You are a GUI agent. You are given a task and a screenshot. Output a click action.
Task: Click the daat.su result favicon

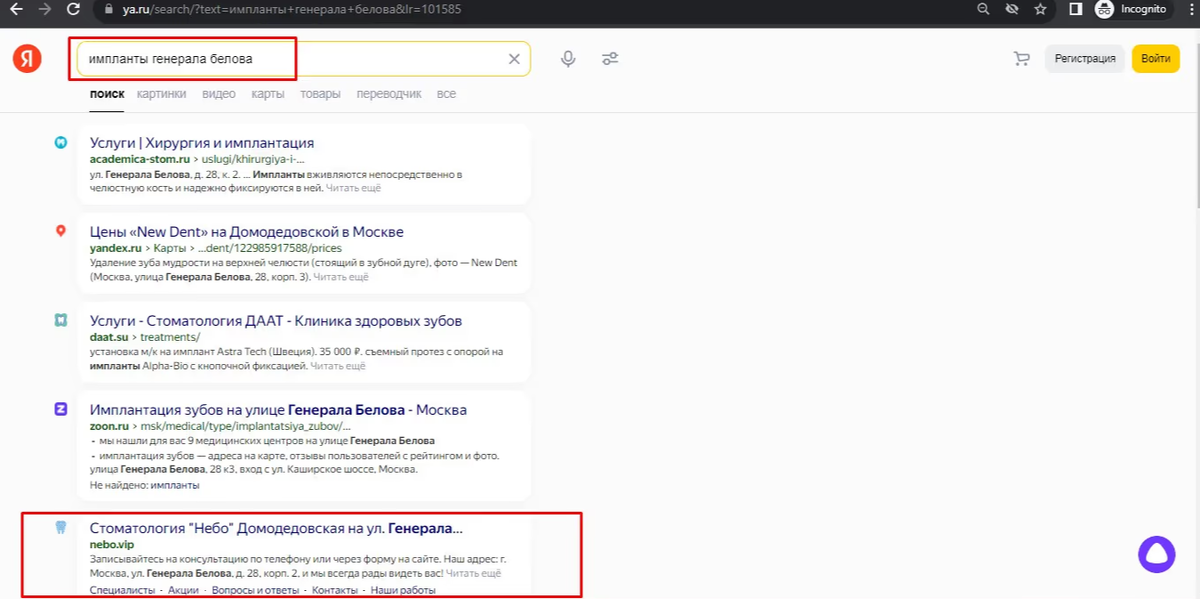pyautogui.click(x=61, y=321)
